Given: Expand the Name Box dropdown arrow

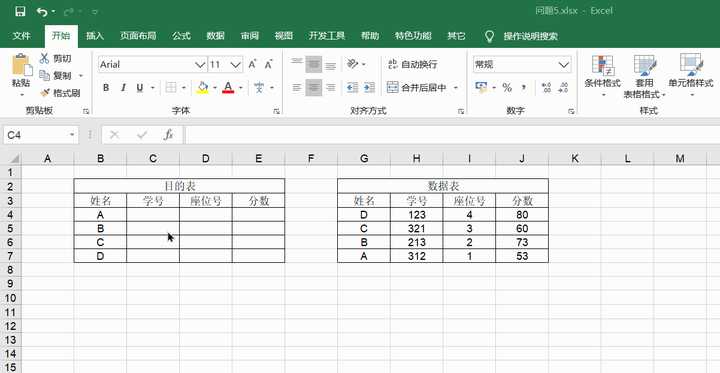Looking at the screenshot, I should click(x=72, y=135).
